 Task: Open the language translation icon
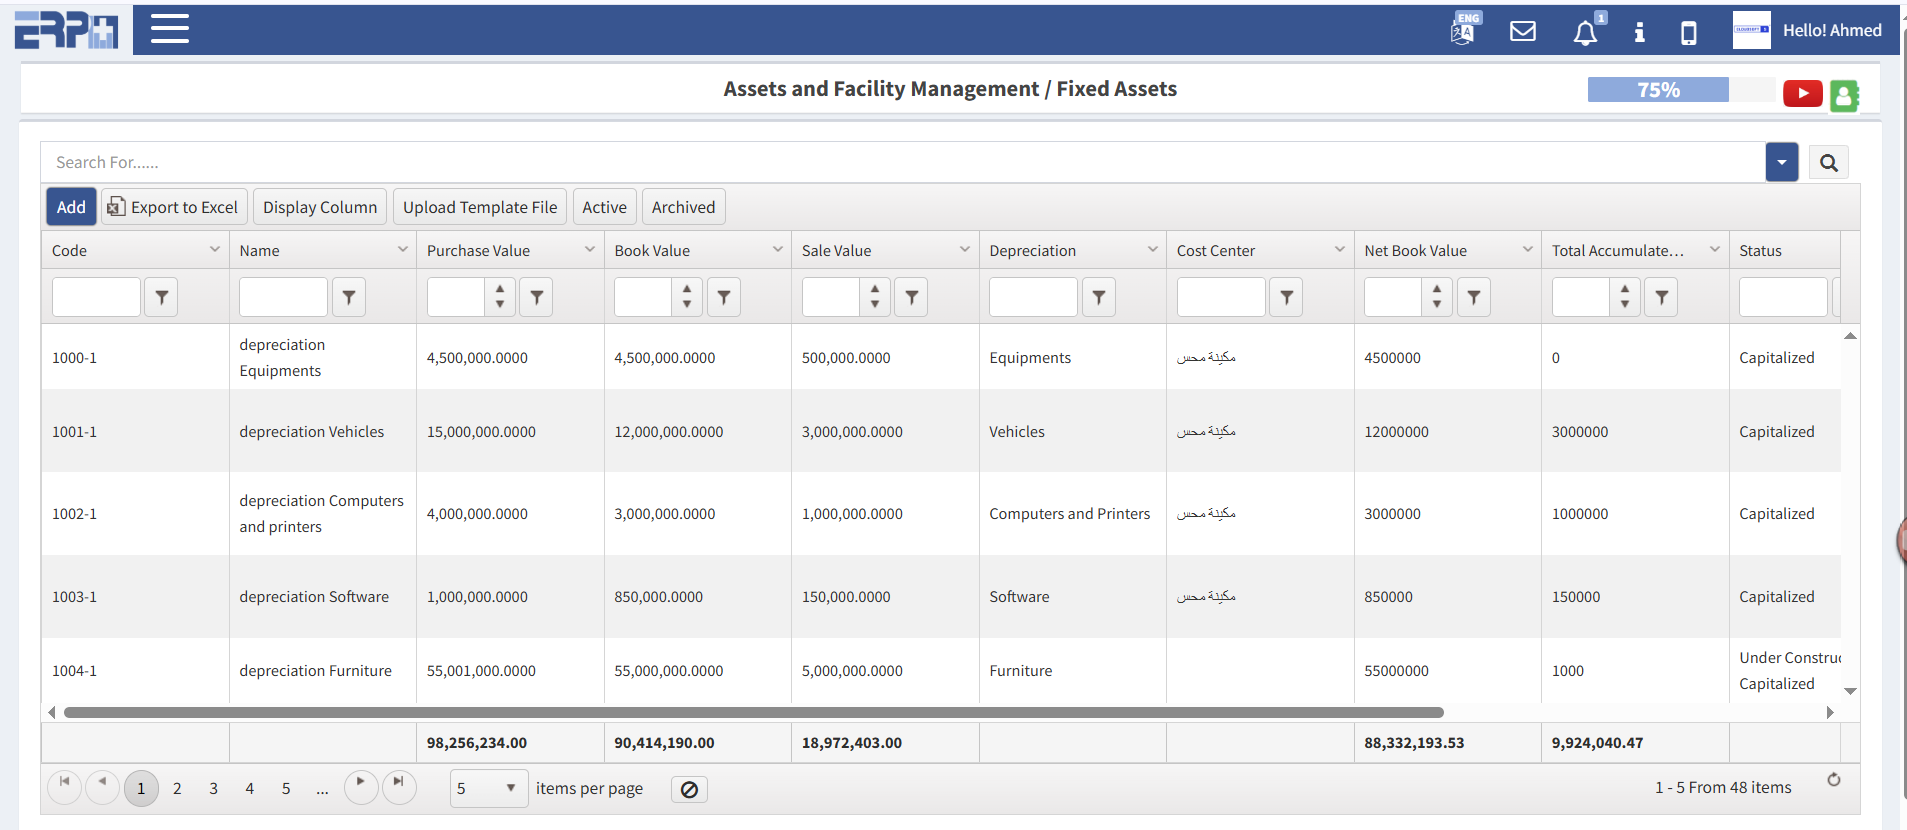point(1463,31)
